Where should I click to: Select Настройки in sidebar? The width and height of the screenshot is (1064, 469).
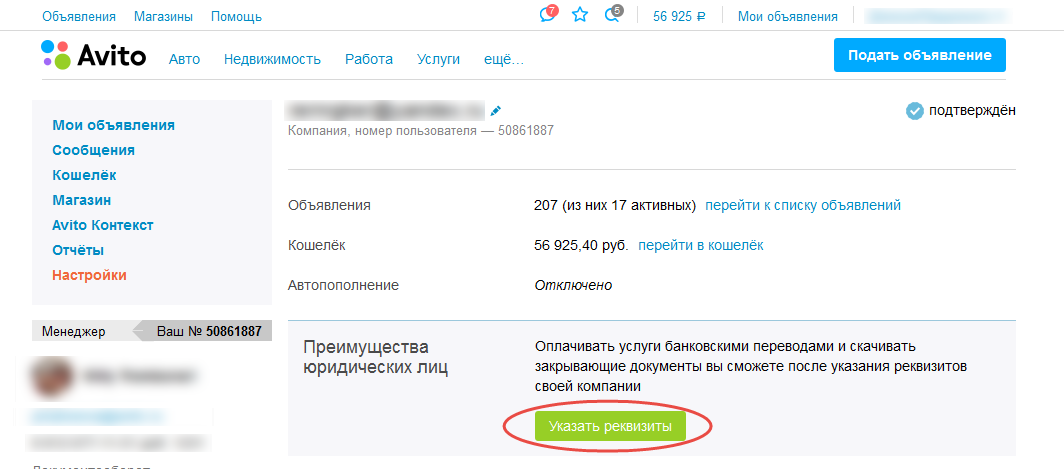click(90, 275)
